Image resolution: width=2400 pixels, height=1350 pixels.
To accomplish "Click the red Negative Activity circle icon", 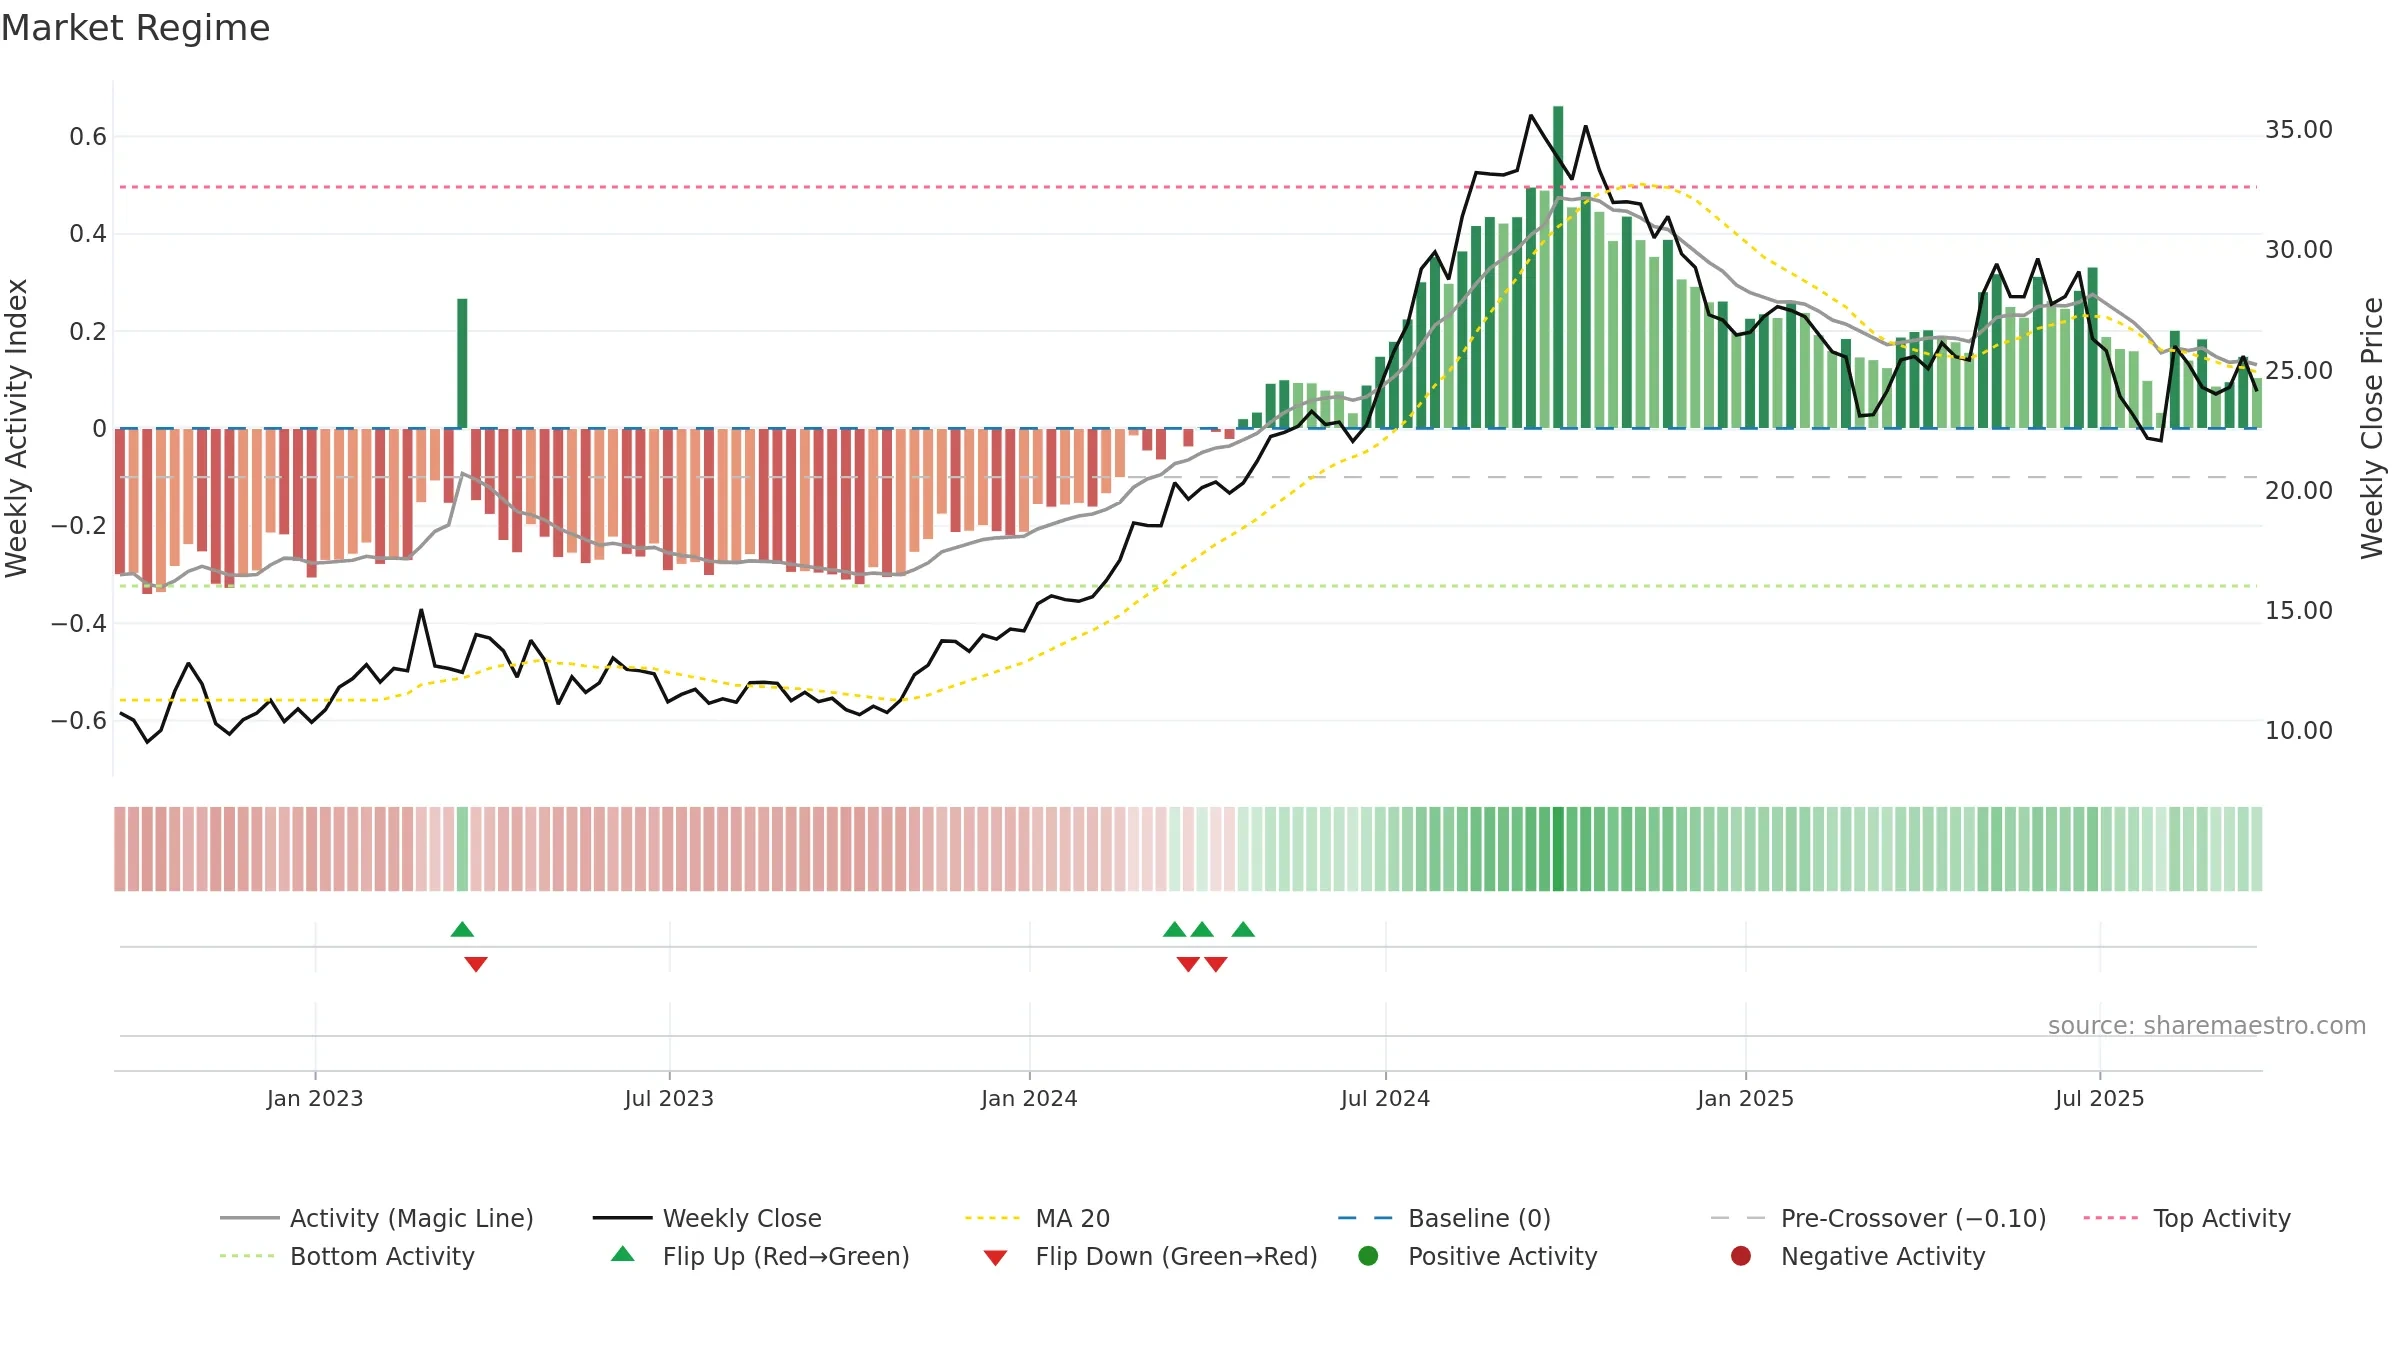I will coord(1741,1256).
